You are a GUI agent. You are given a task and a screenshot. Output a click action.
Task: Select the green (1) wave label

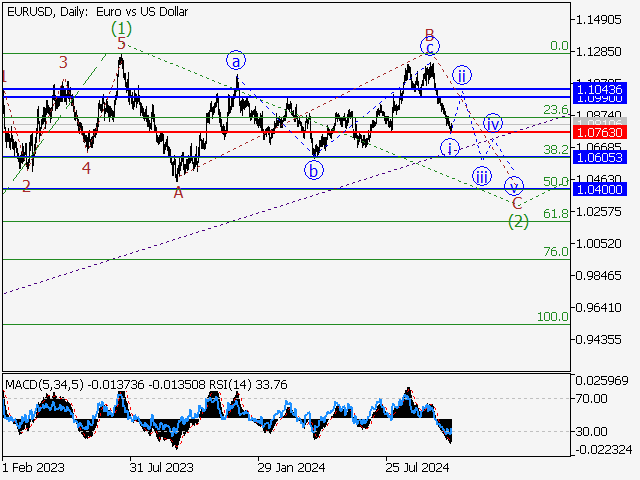121,28
